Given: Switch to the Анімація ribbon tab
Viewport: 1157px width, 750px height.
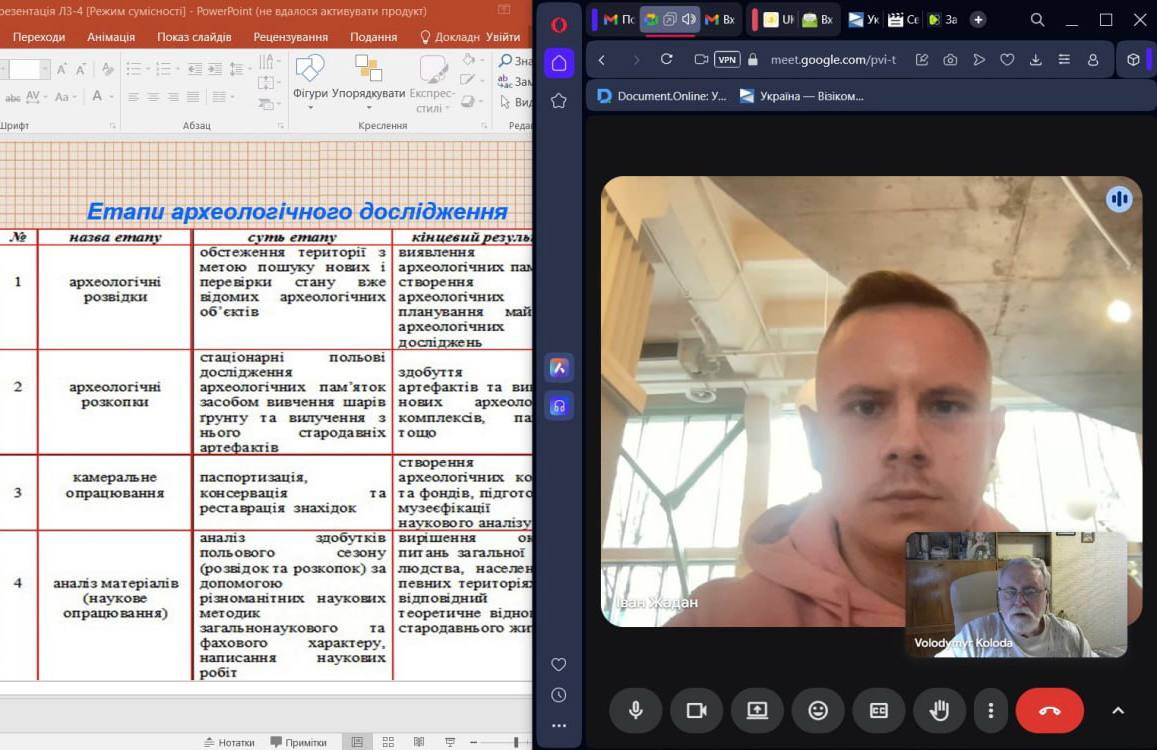Looking at the screenshot, I should tap(111, 37).
